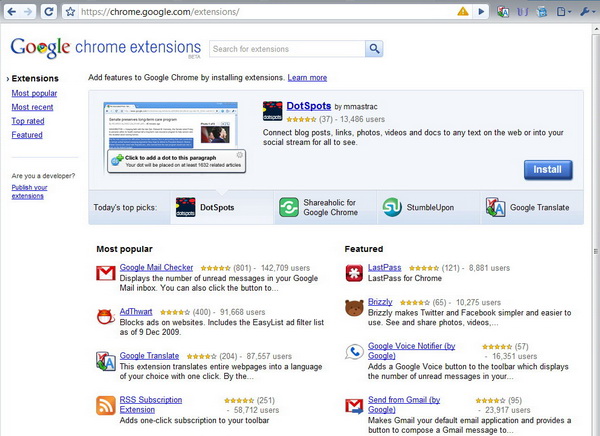
Task: Click the Featured section heading
Action: tap(364, 249)
